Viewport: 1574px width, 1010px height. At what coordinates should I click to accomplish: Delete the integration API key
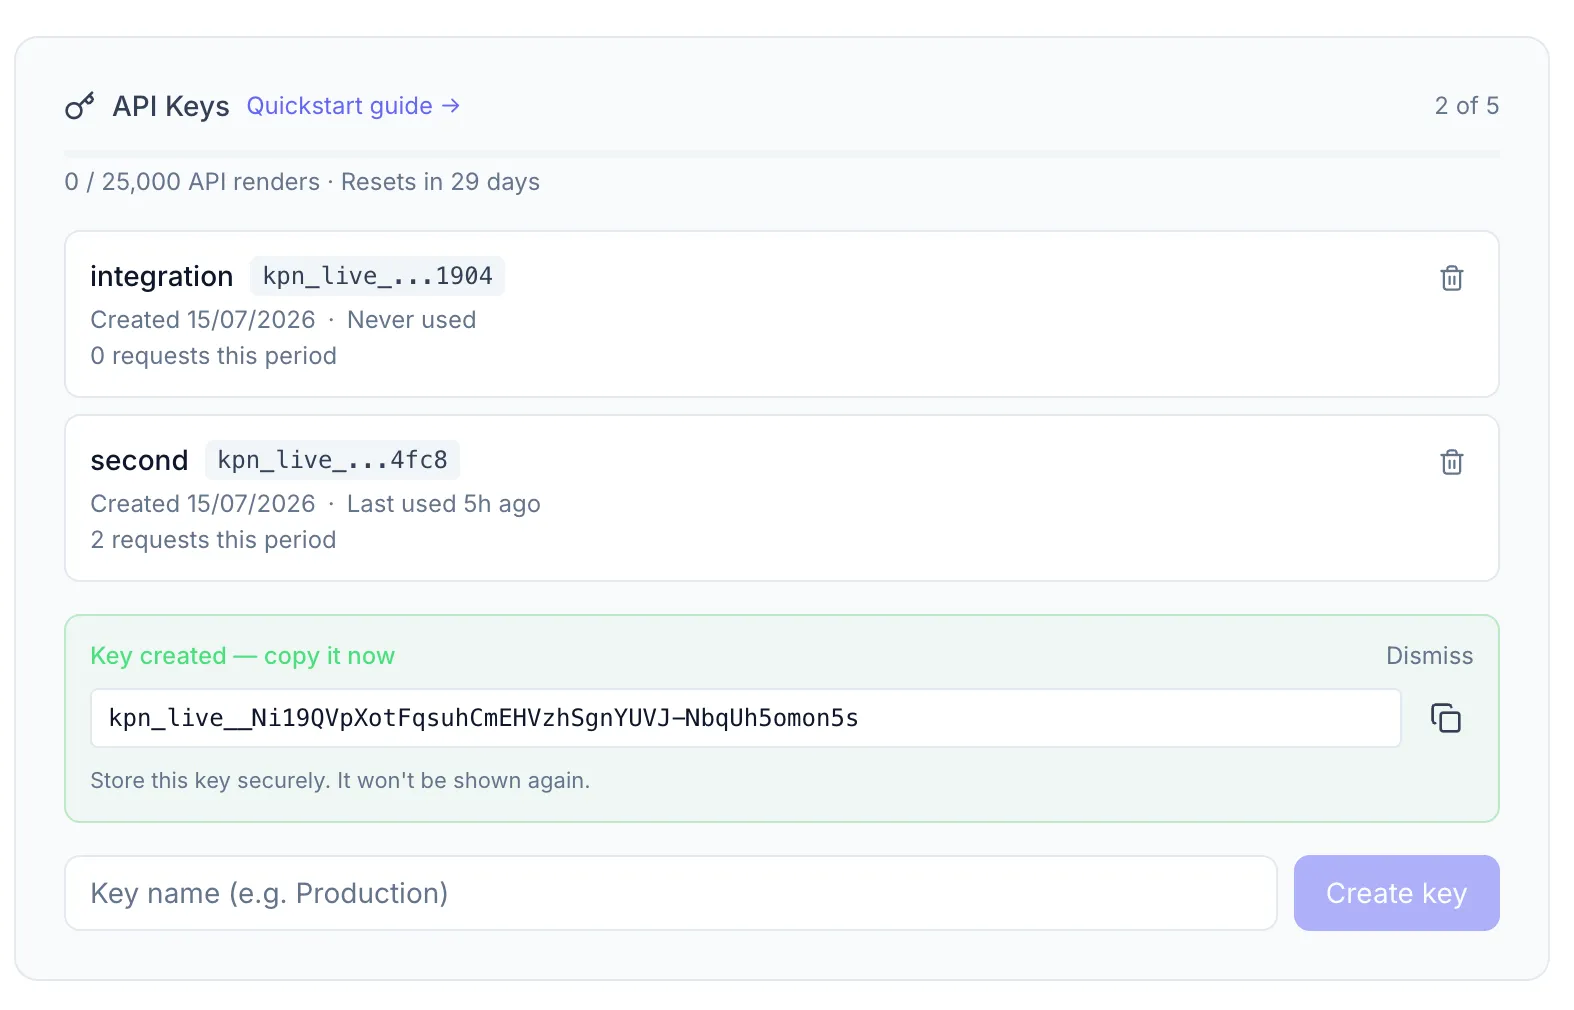click(x=1451, y=278)
